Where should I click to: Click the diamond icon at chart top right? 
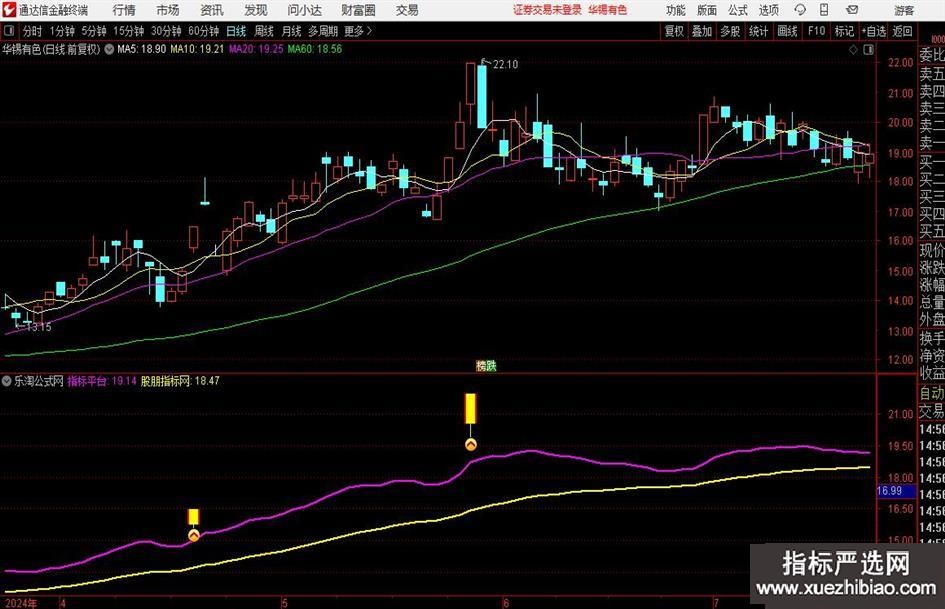coord(853,50)
